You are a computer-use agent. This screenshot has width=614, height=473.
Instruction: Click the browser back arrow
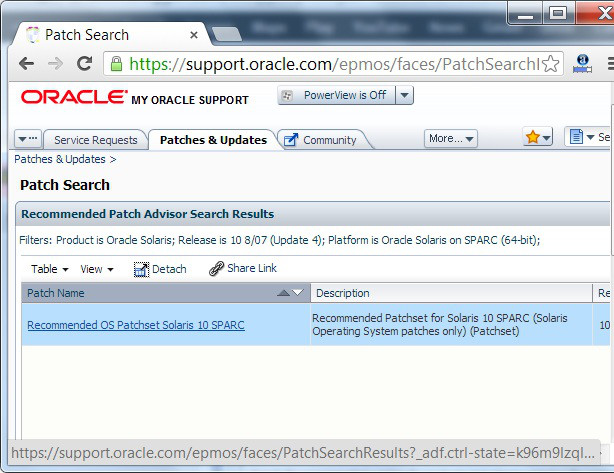[26, 64]
